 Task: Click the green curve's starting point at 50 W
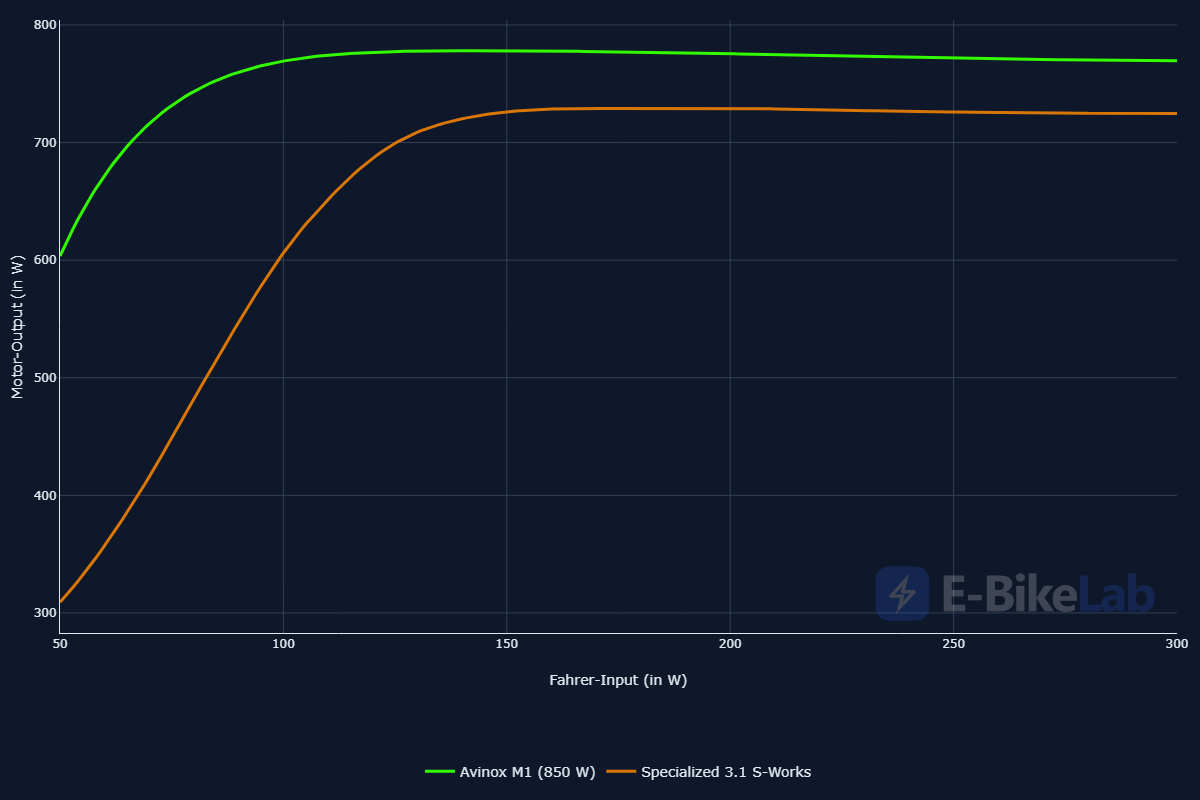61,255
